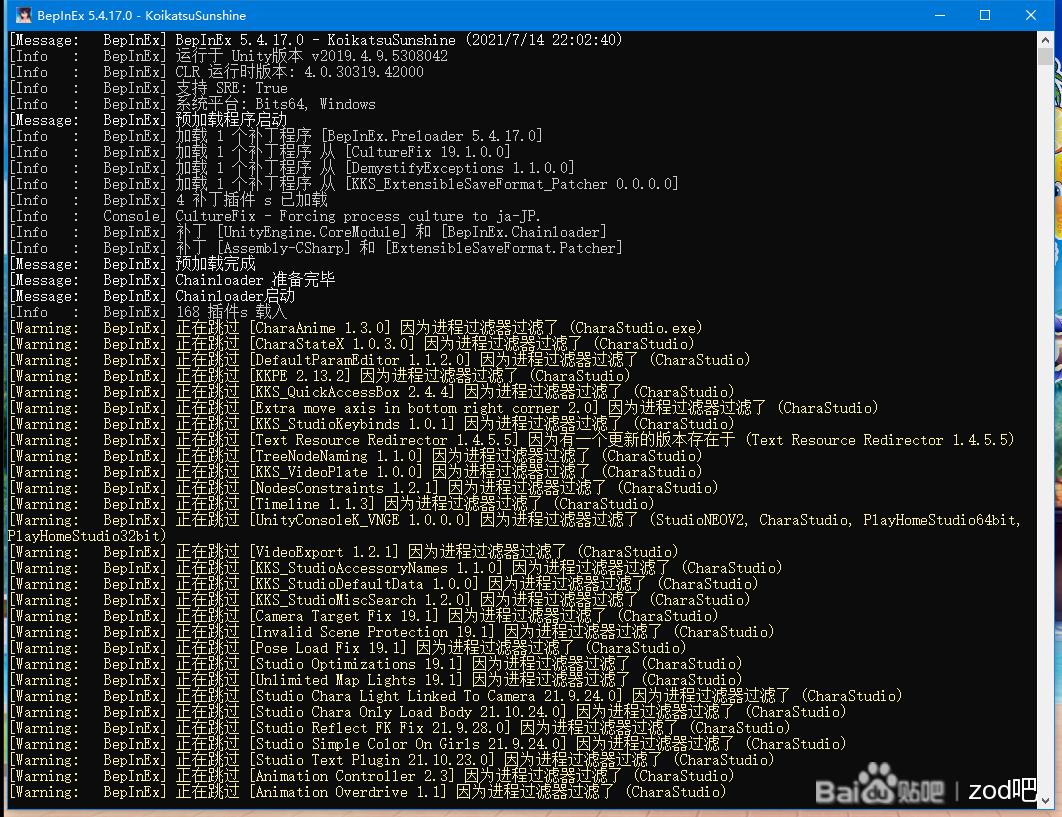Click the warning line for [CharaAnime 1.3.0]
The width and height of the screenshot is (1062, 817).
pyautogui.click(x=356, y=328)
